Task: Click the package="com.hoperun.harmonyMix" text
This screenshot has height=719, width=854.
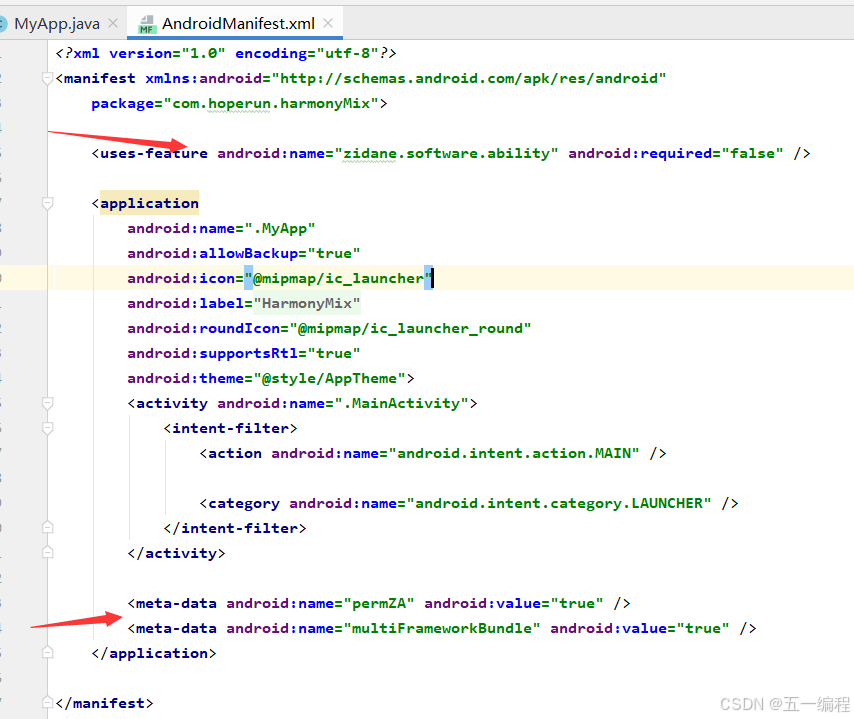Action: pos(239,103)
